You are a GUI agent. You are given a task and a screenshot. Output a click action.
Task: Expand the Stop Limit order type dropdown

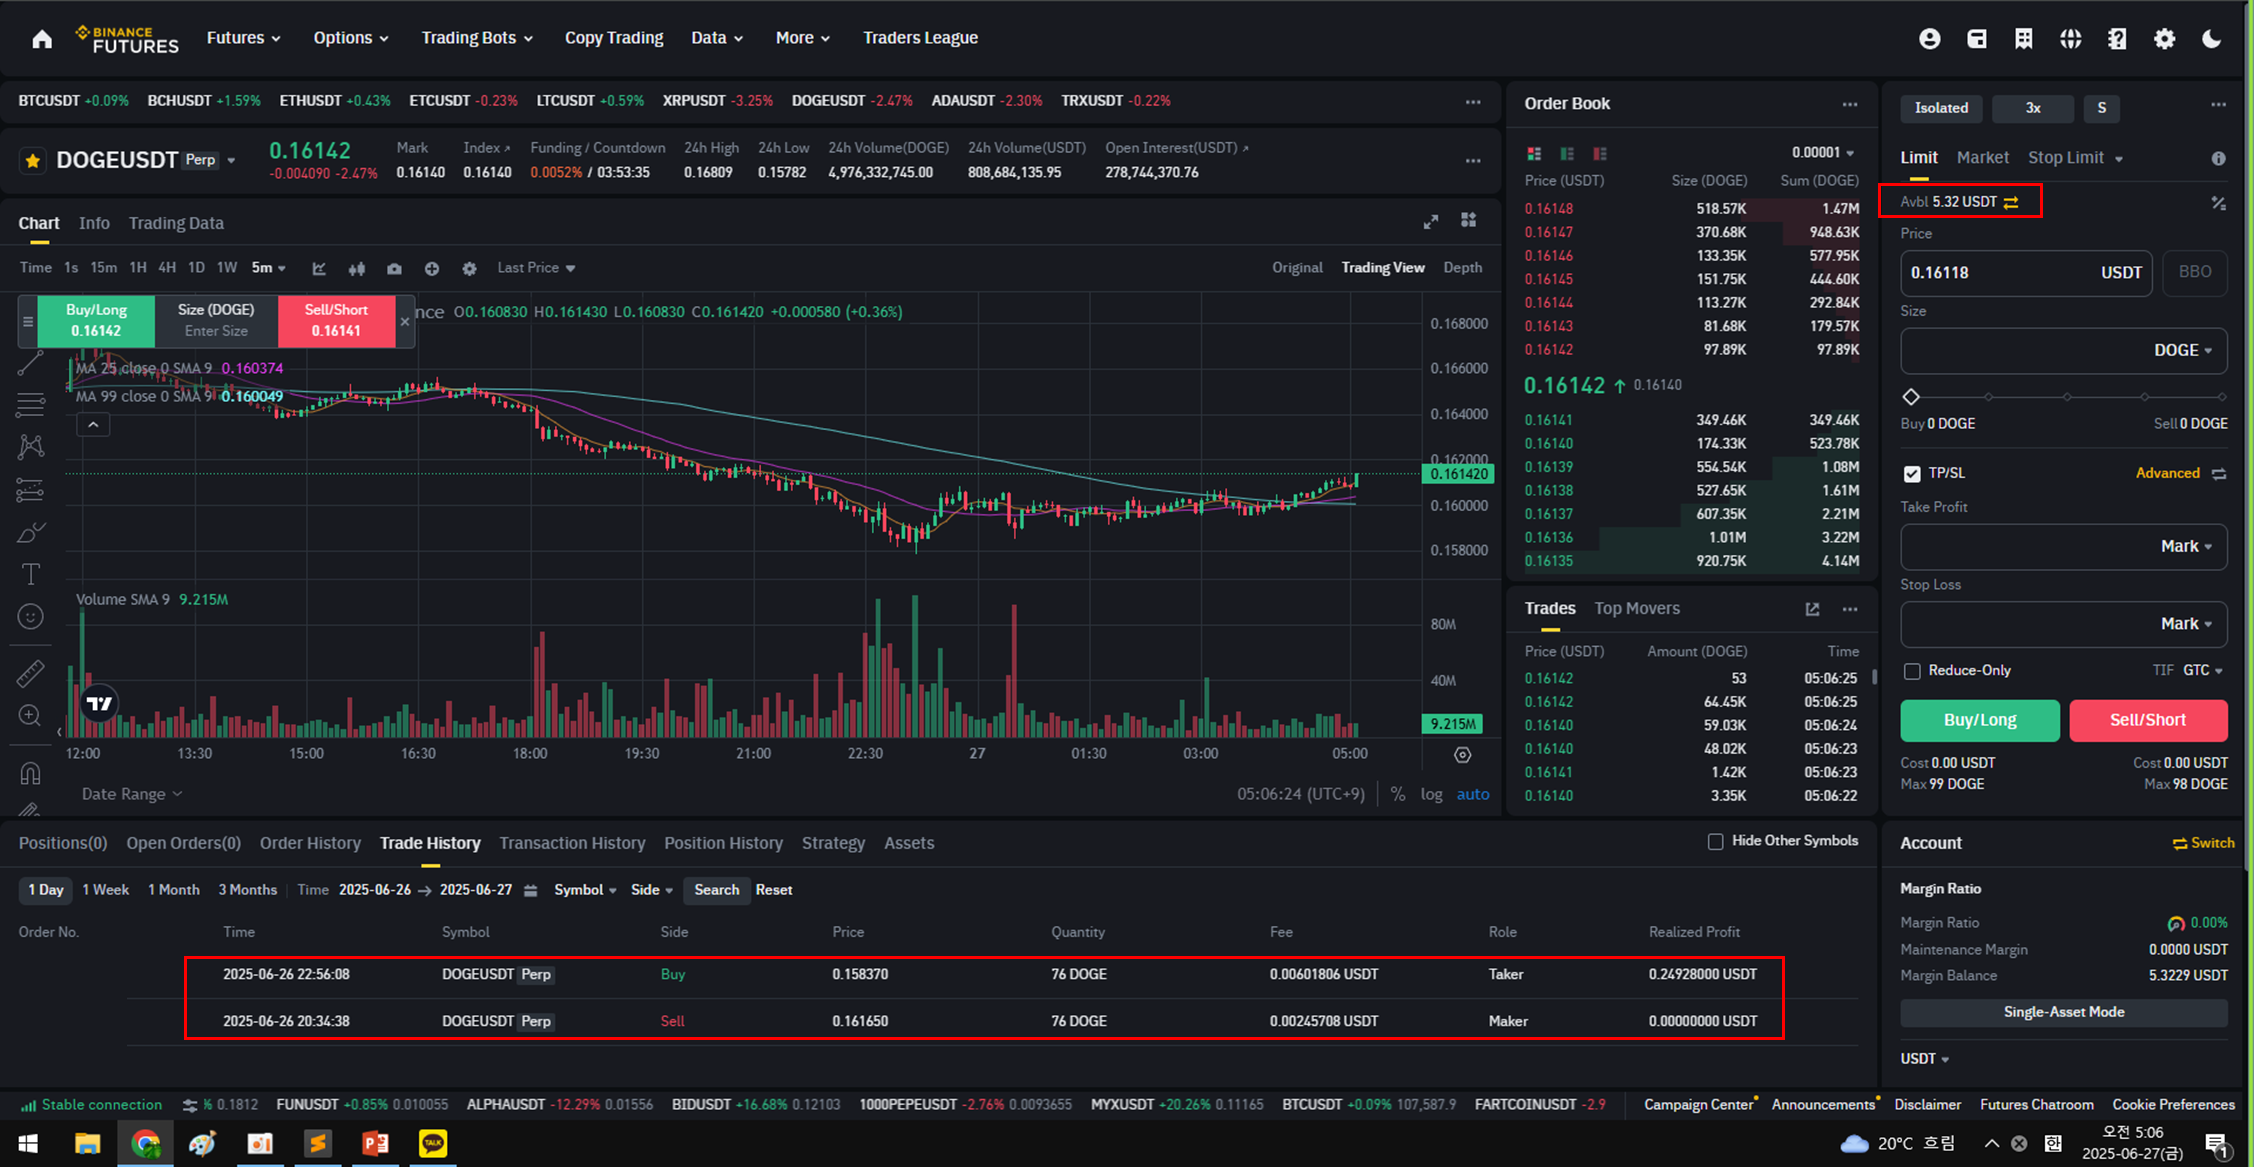click(2118, 159)
